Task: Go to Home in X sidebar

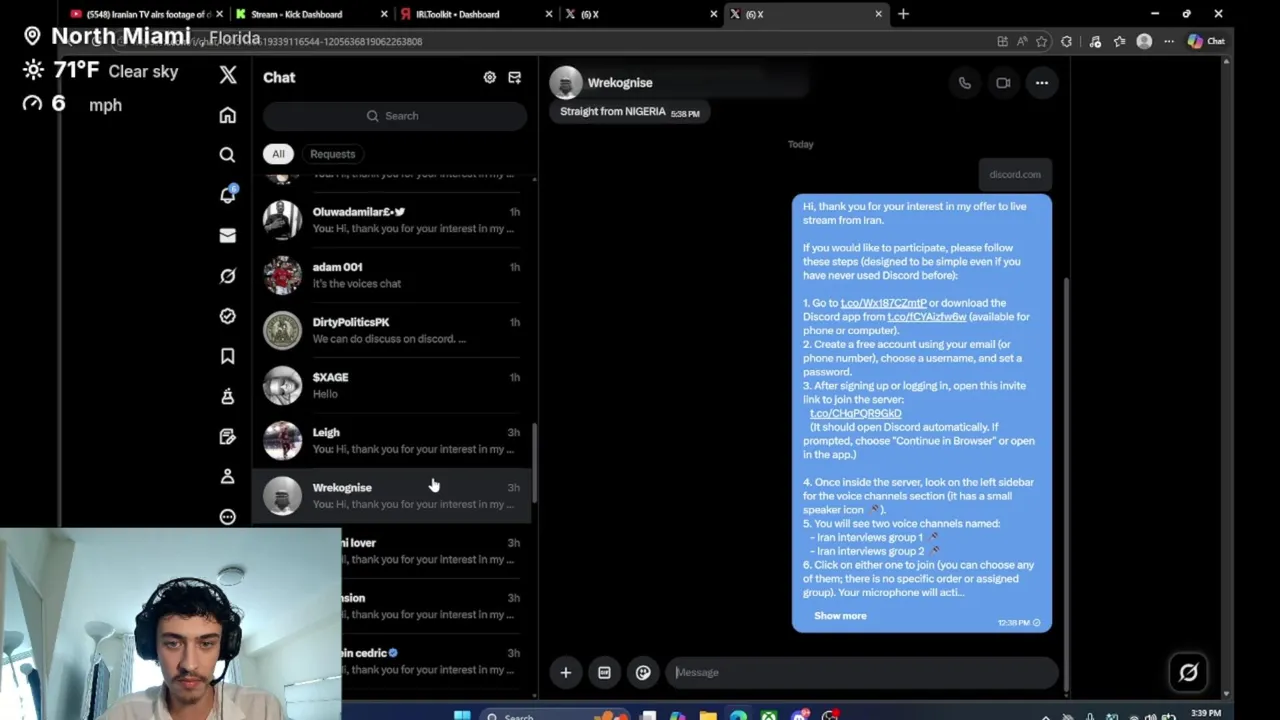Action: pos(228,115)
